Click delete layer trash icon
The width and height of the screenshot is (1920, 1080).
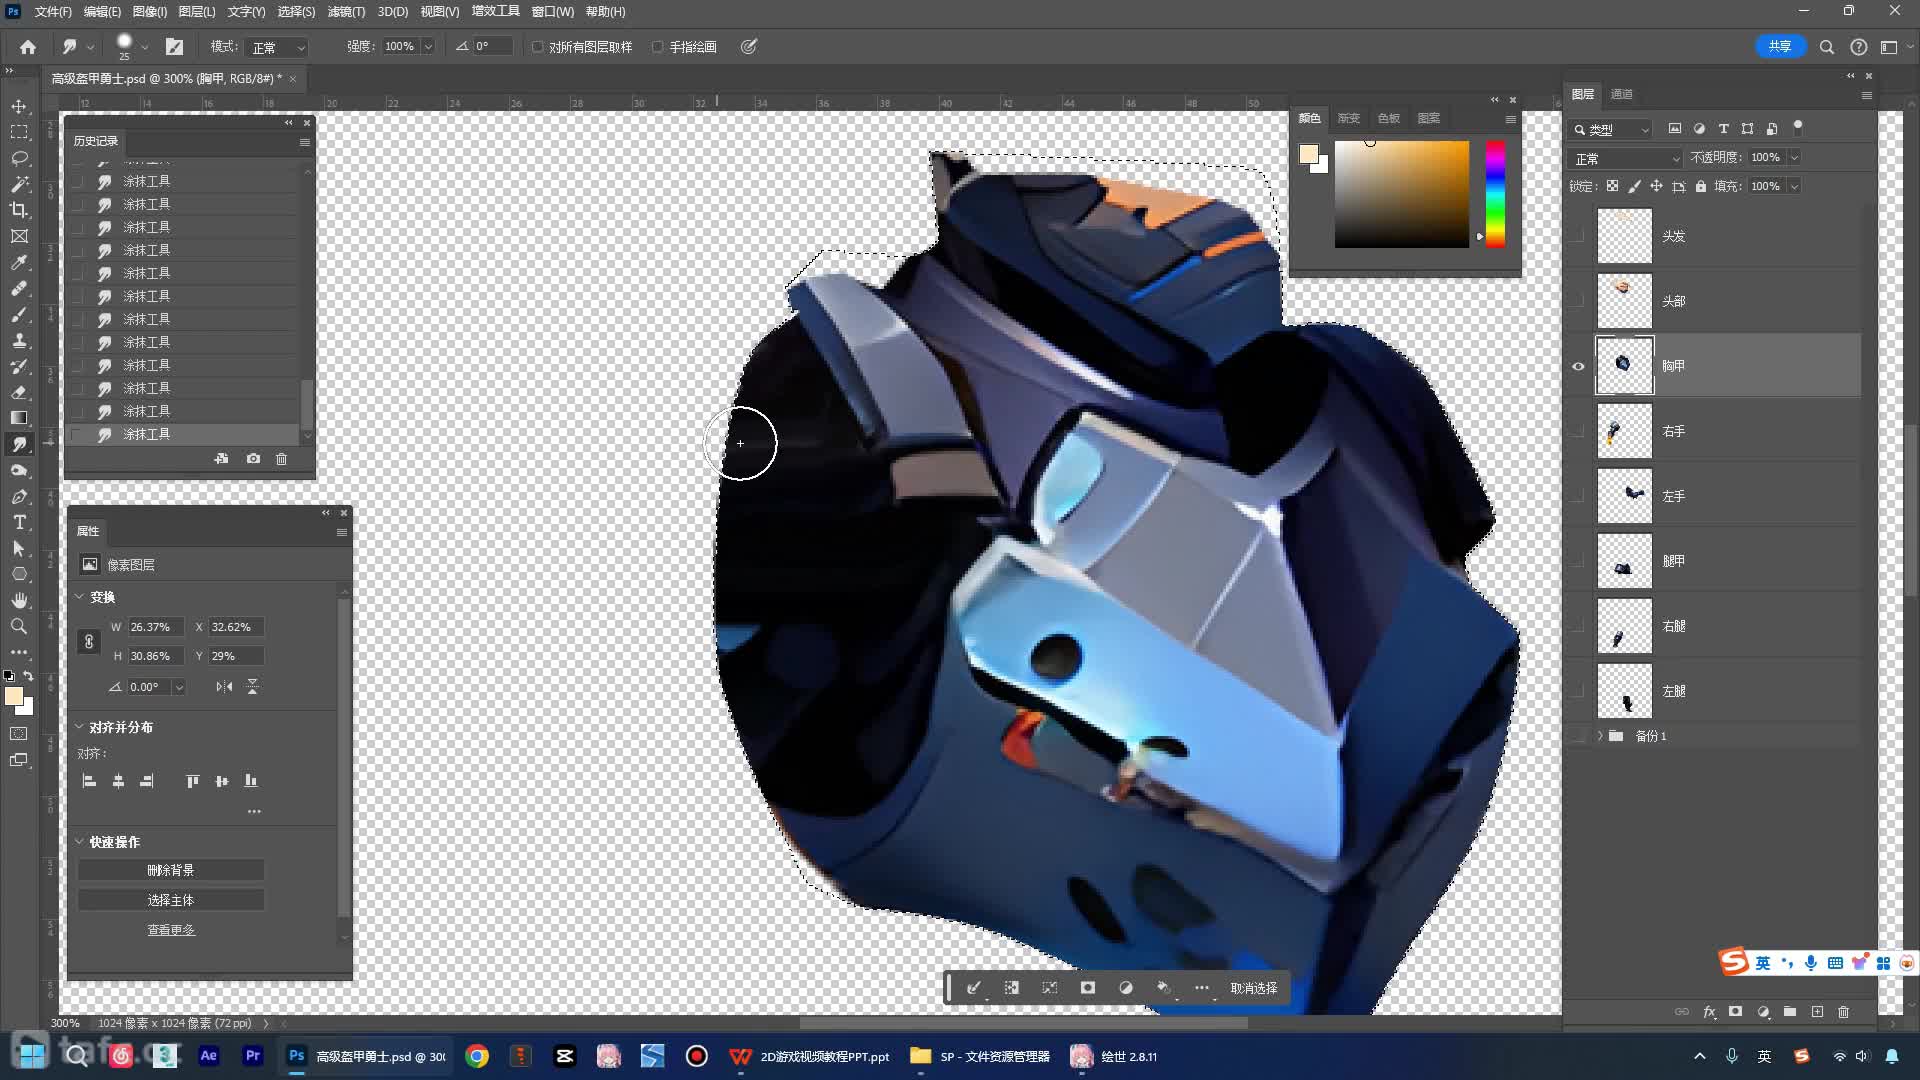(1844, 1012)
